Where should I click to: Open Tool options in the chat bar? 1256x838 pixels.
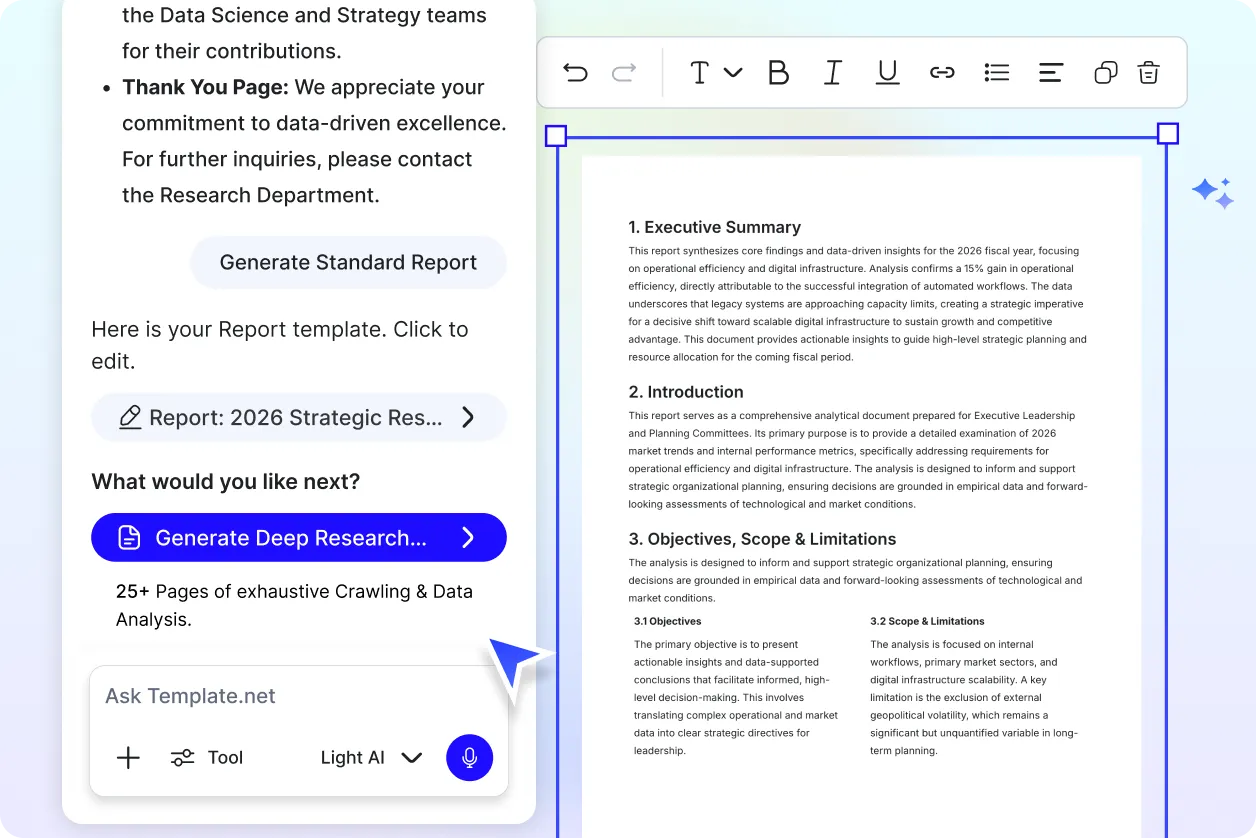pos(207,757)
